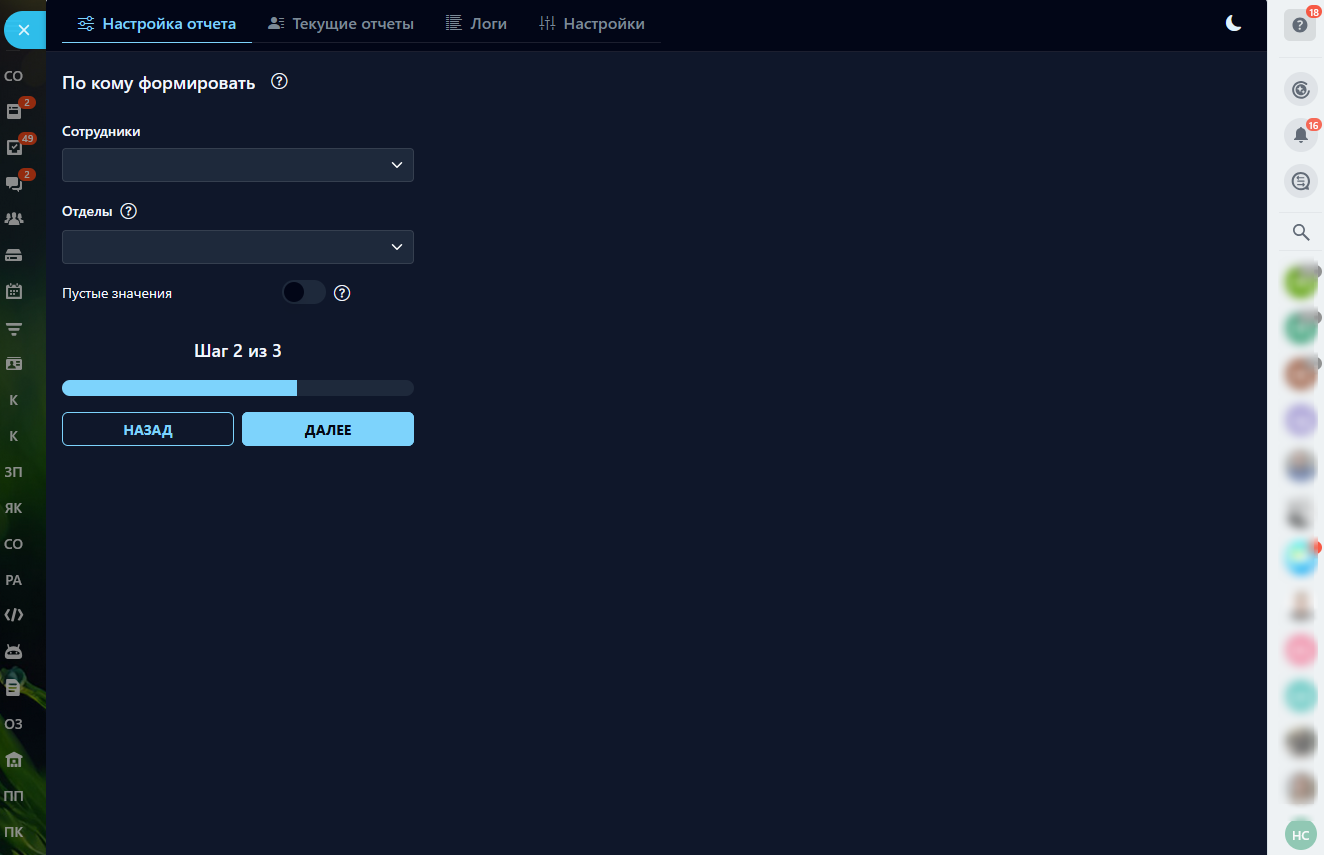
Task: Close the panel with the X button
Action: [24, 30]
